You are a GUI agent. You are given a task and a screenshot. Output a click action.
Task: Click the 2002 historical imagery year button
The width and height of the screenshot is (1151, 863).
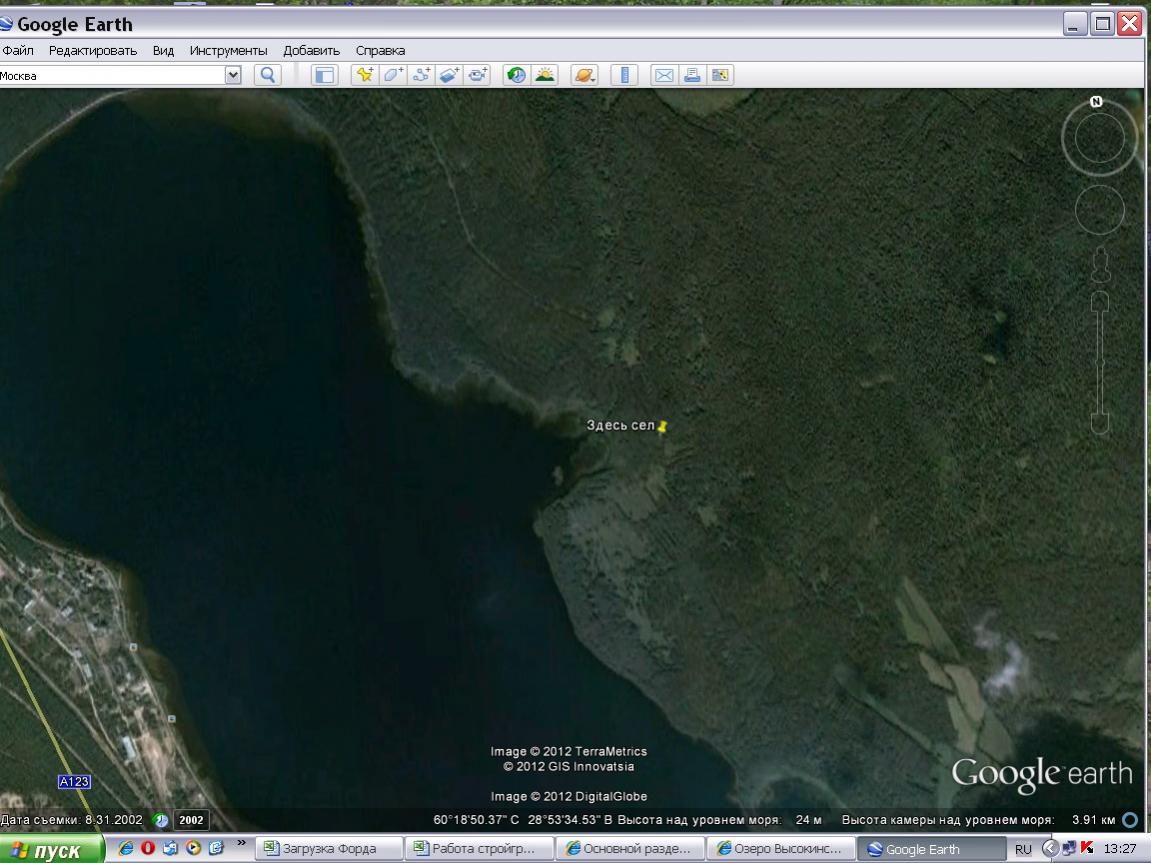pyautogui.click(x=191, y=821)
